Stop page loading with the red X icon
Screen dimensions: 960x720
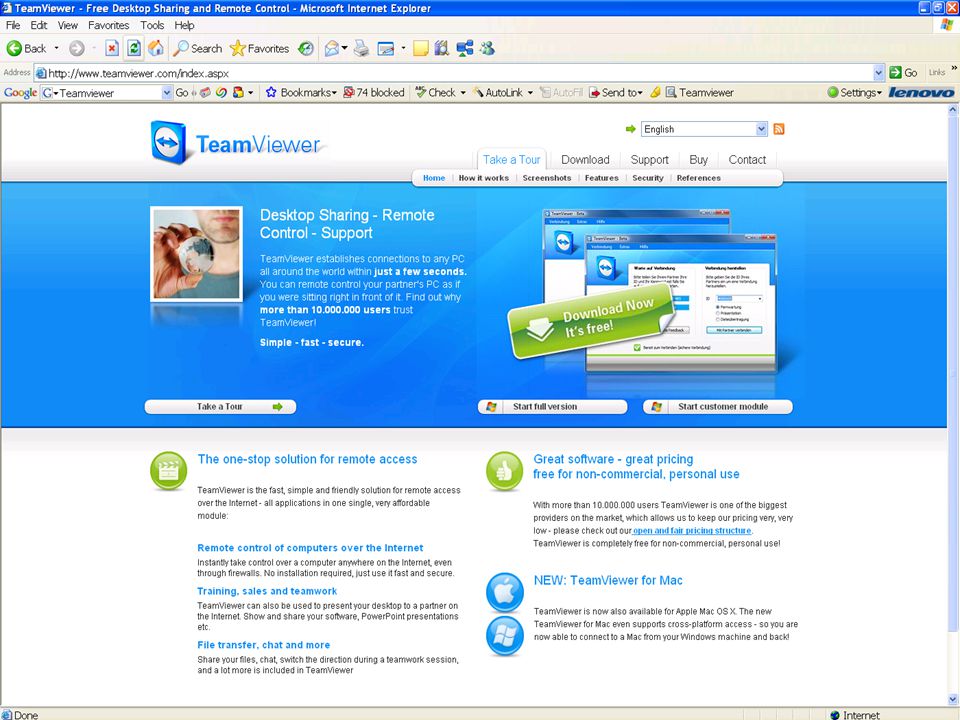111,48
